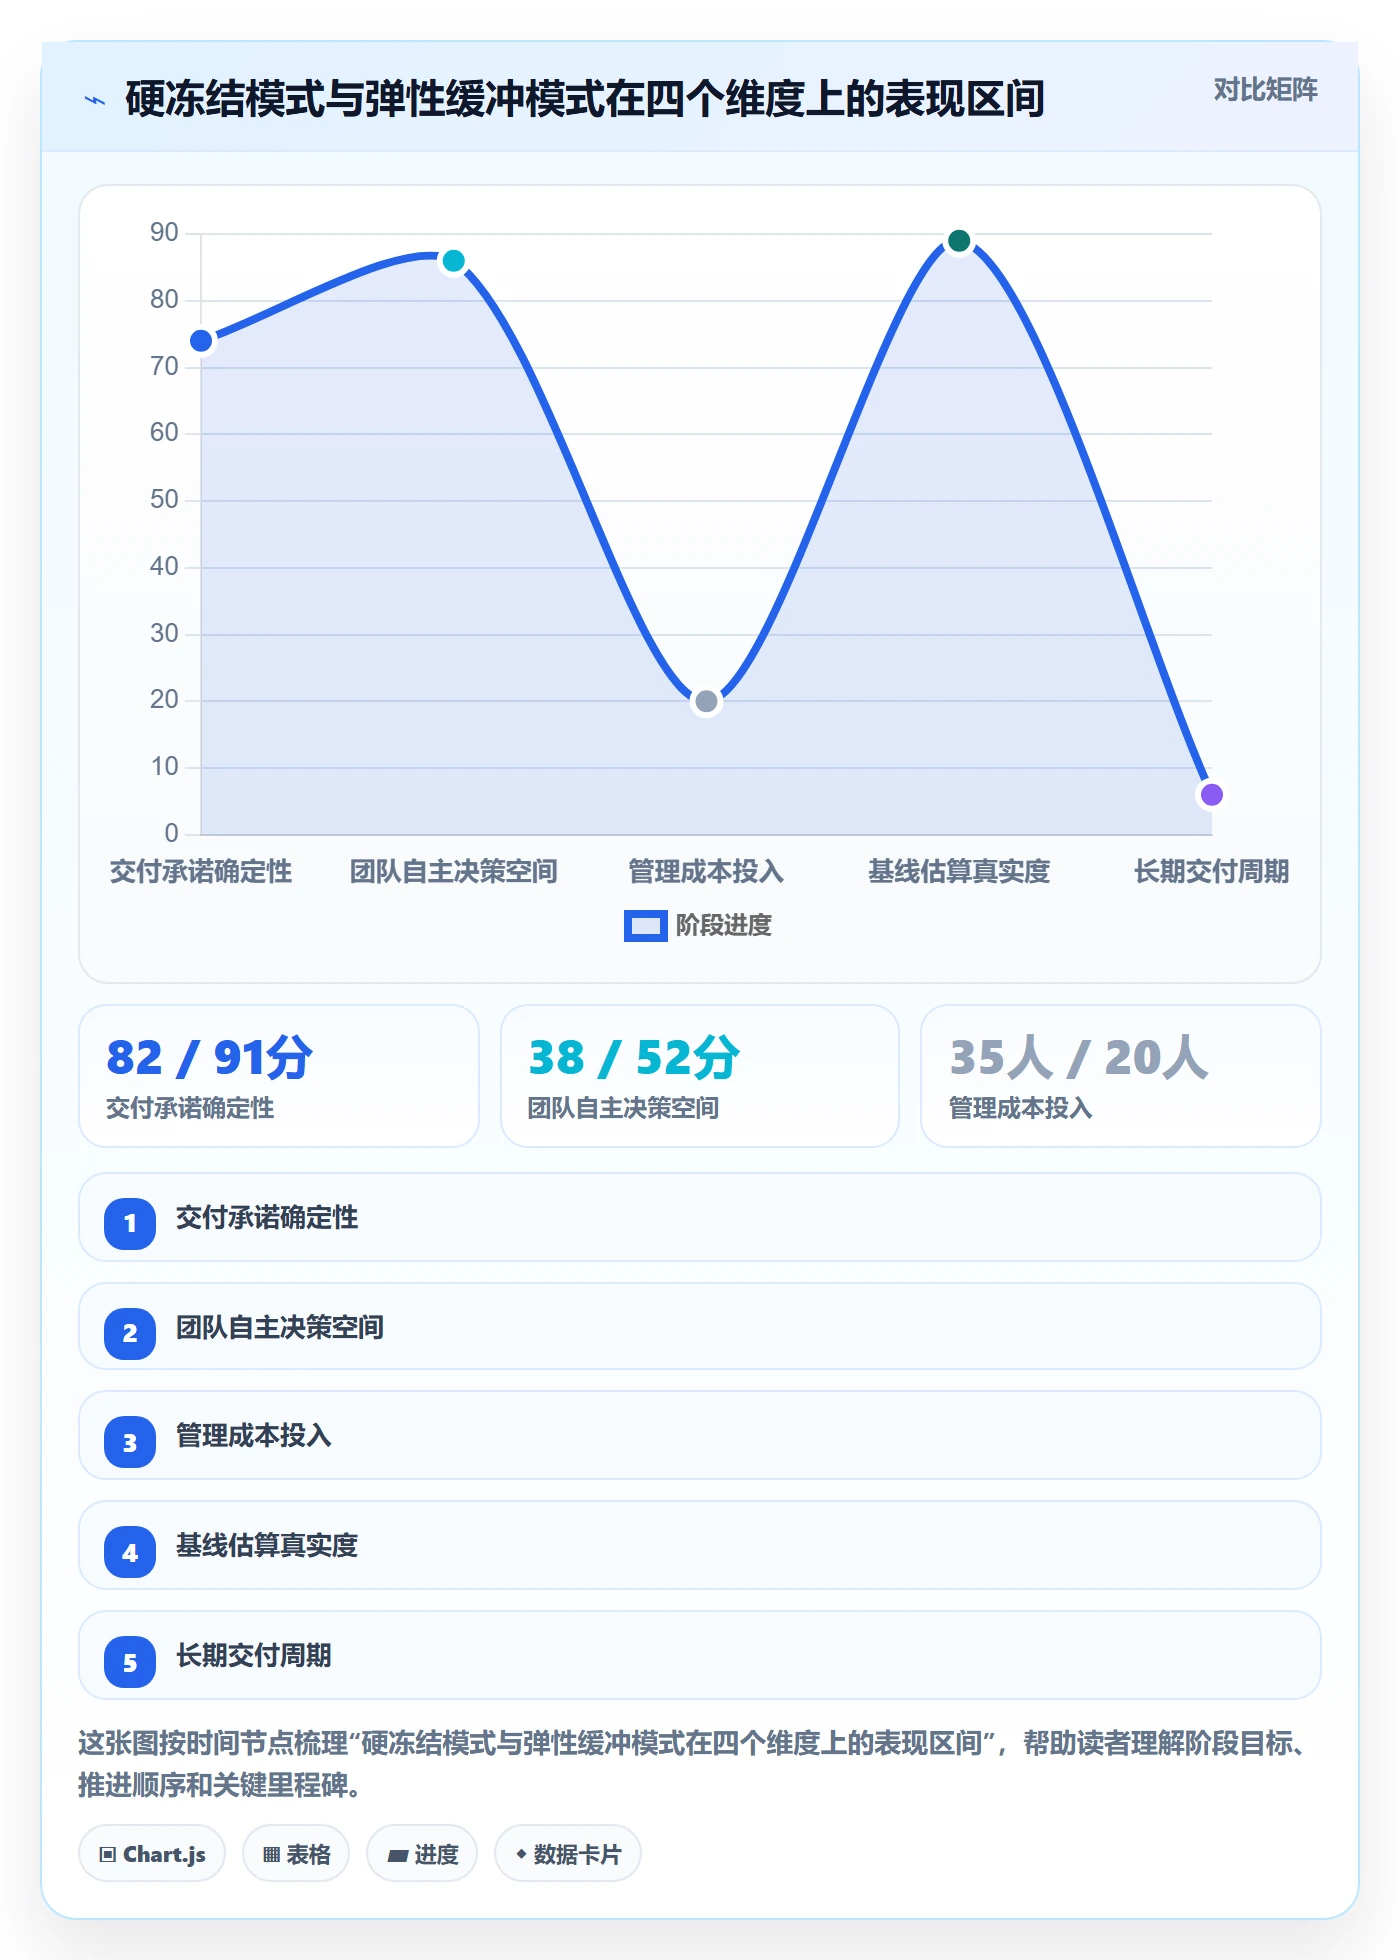This screenshot has width=1400, height=1960.
Task: Select the purple data point for 长期交付周期
Action: coord(1211,795)
